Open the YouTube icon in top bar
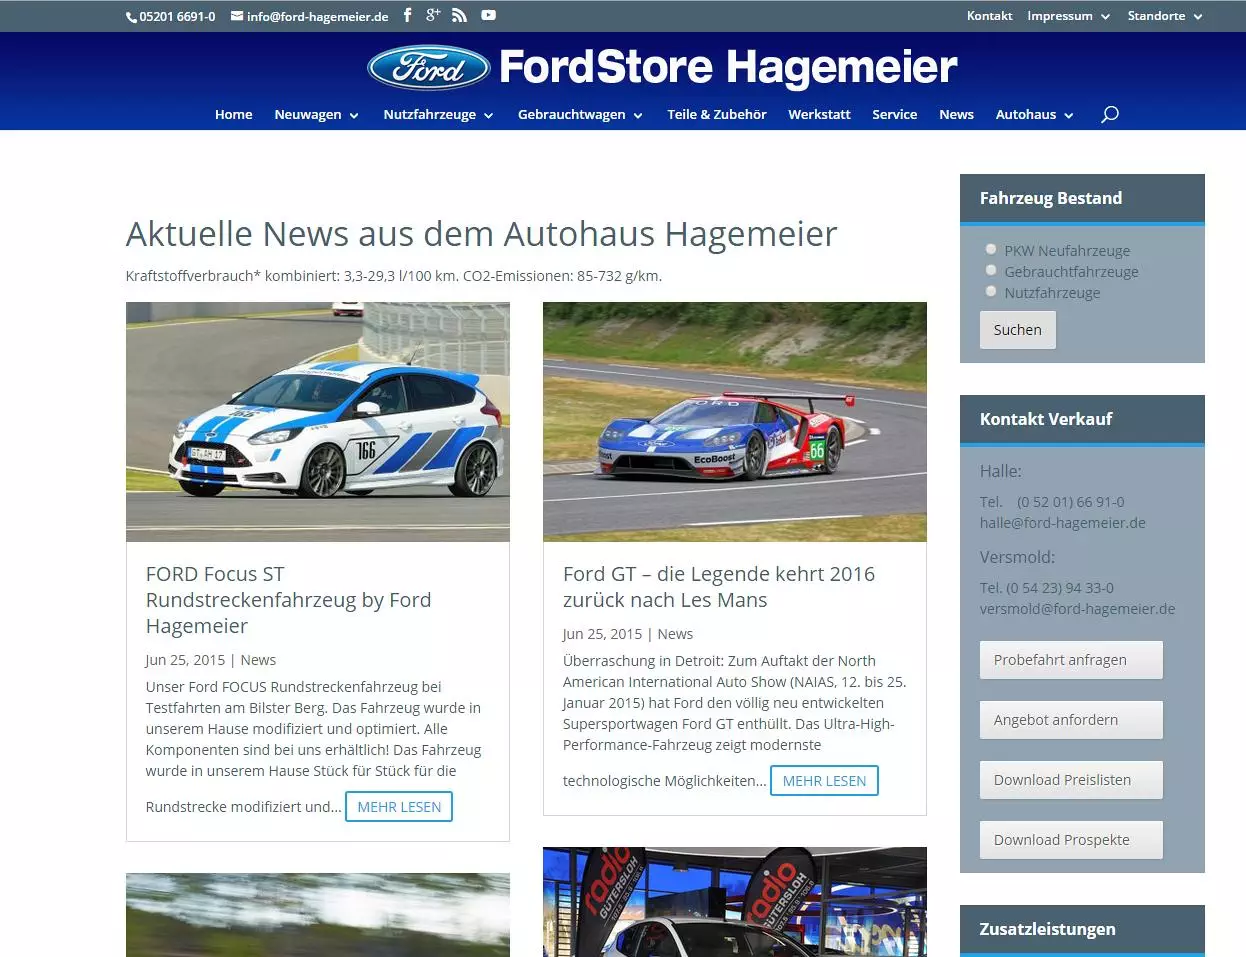Screen dimensions: 1246x957 tap(488, 15)
